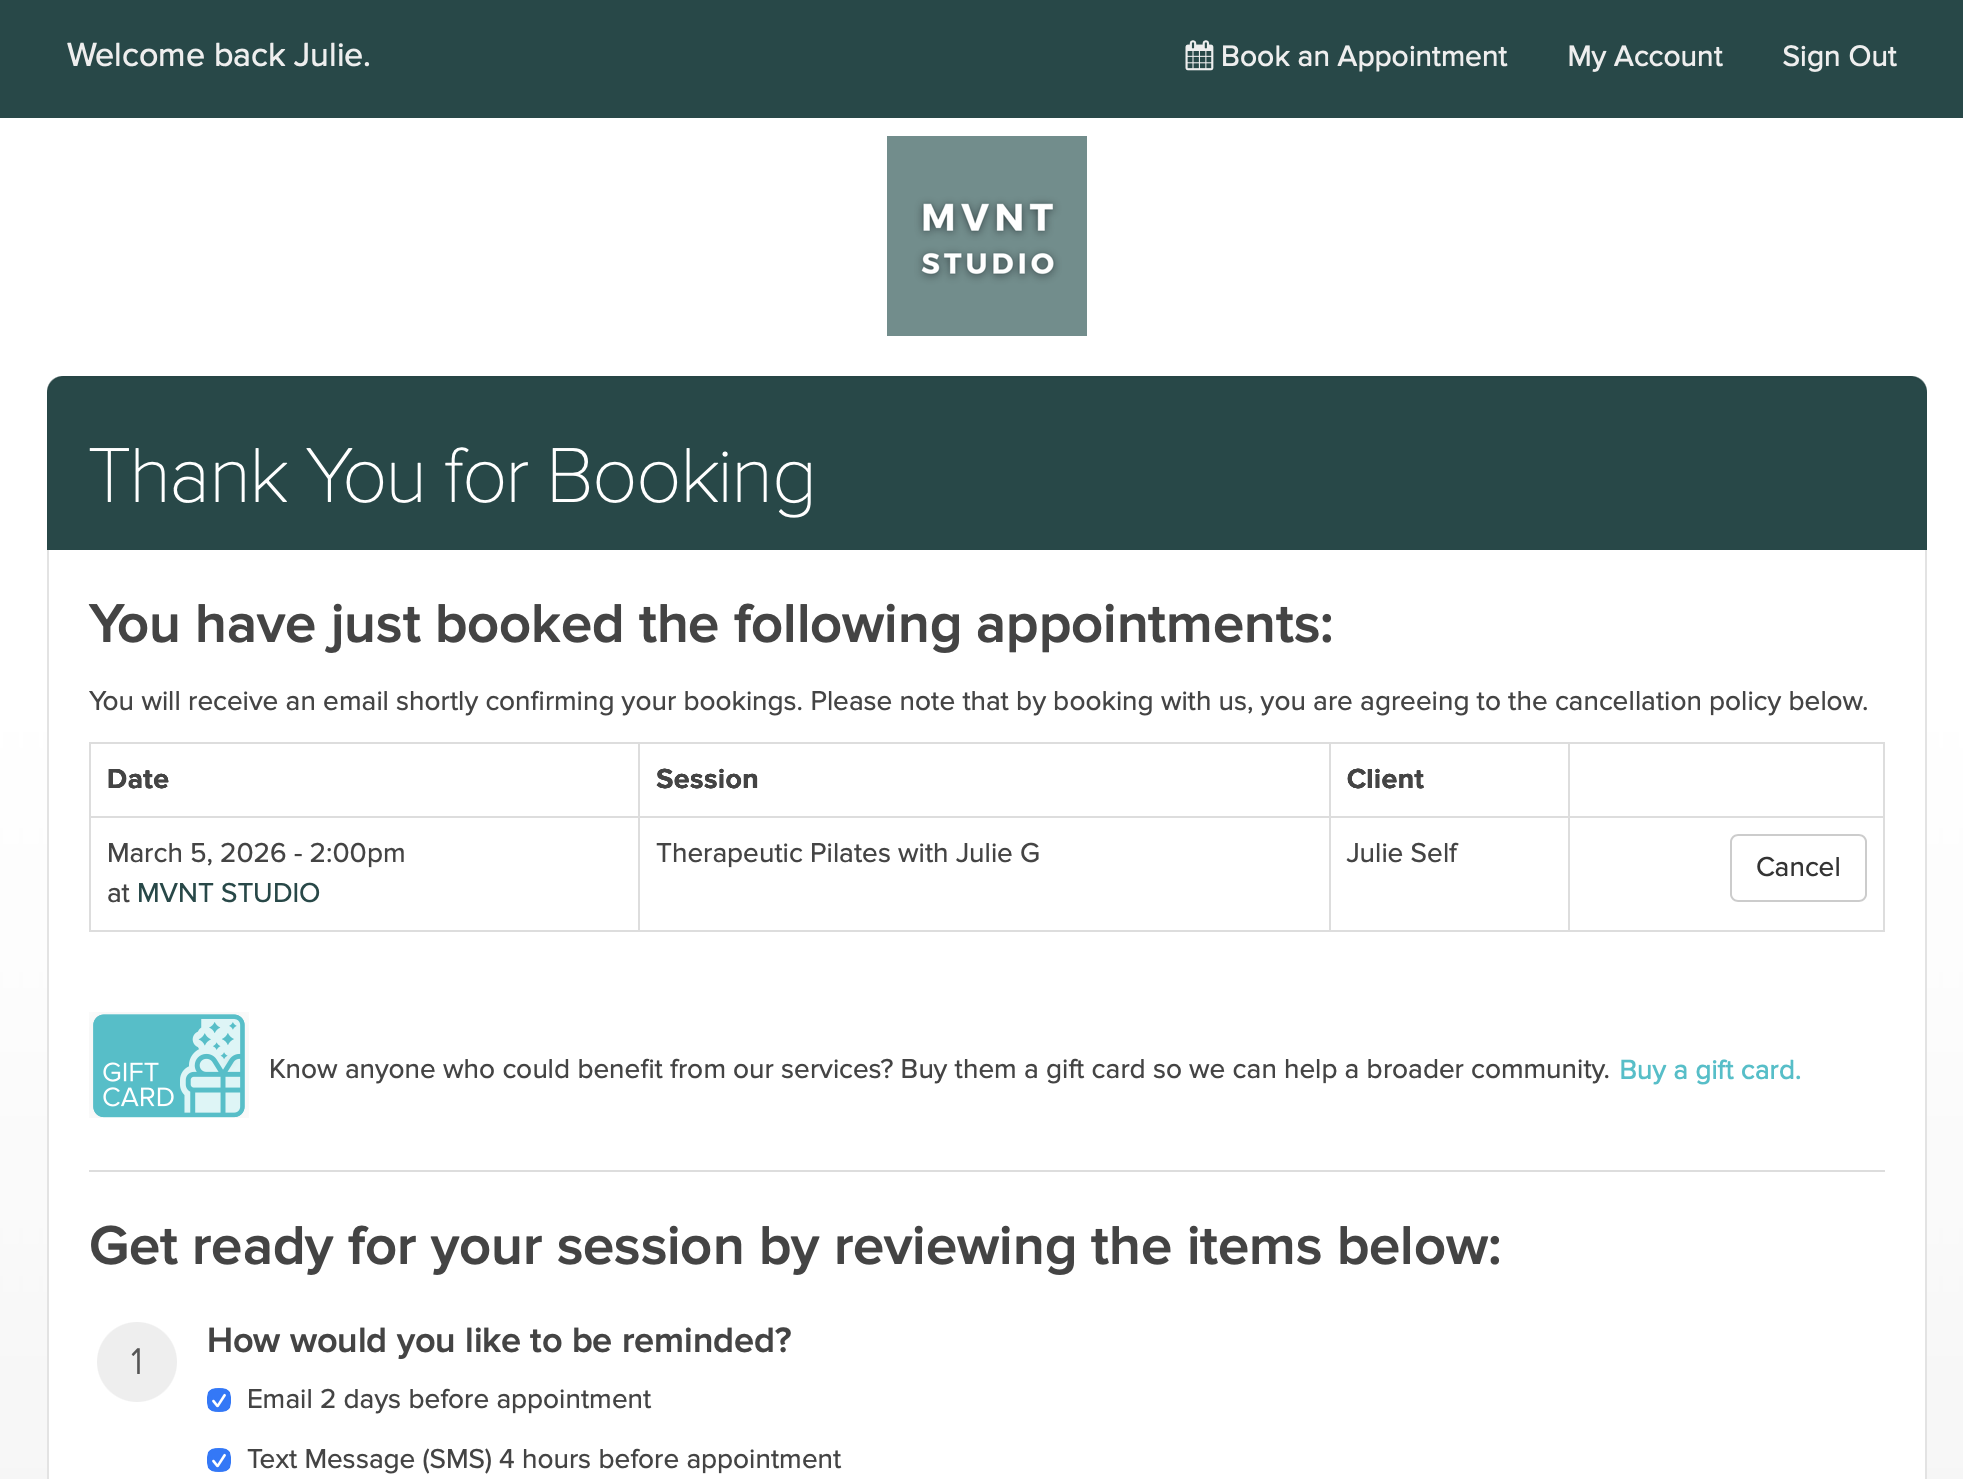Select Sign Out in the top bar
1963x1479 pixels.
pyautogui.click(x=1839, y=56)
